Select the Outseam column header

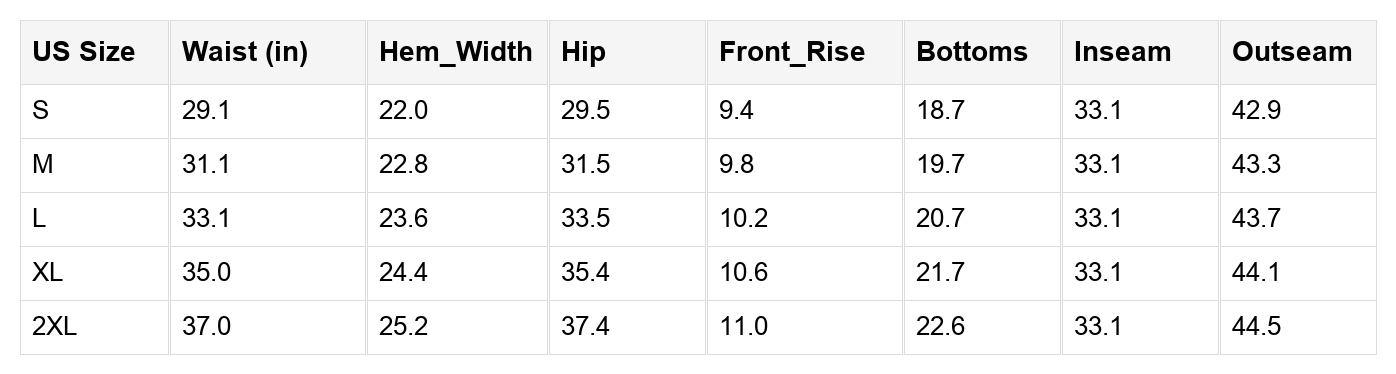tap(1298, 52)
